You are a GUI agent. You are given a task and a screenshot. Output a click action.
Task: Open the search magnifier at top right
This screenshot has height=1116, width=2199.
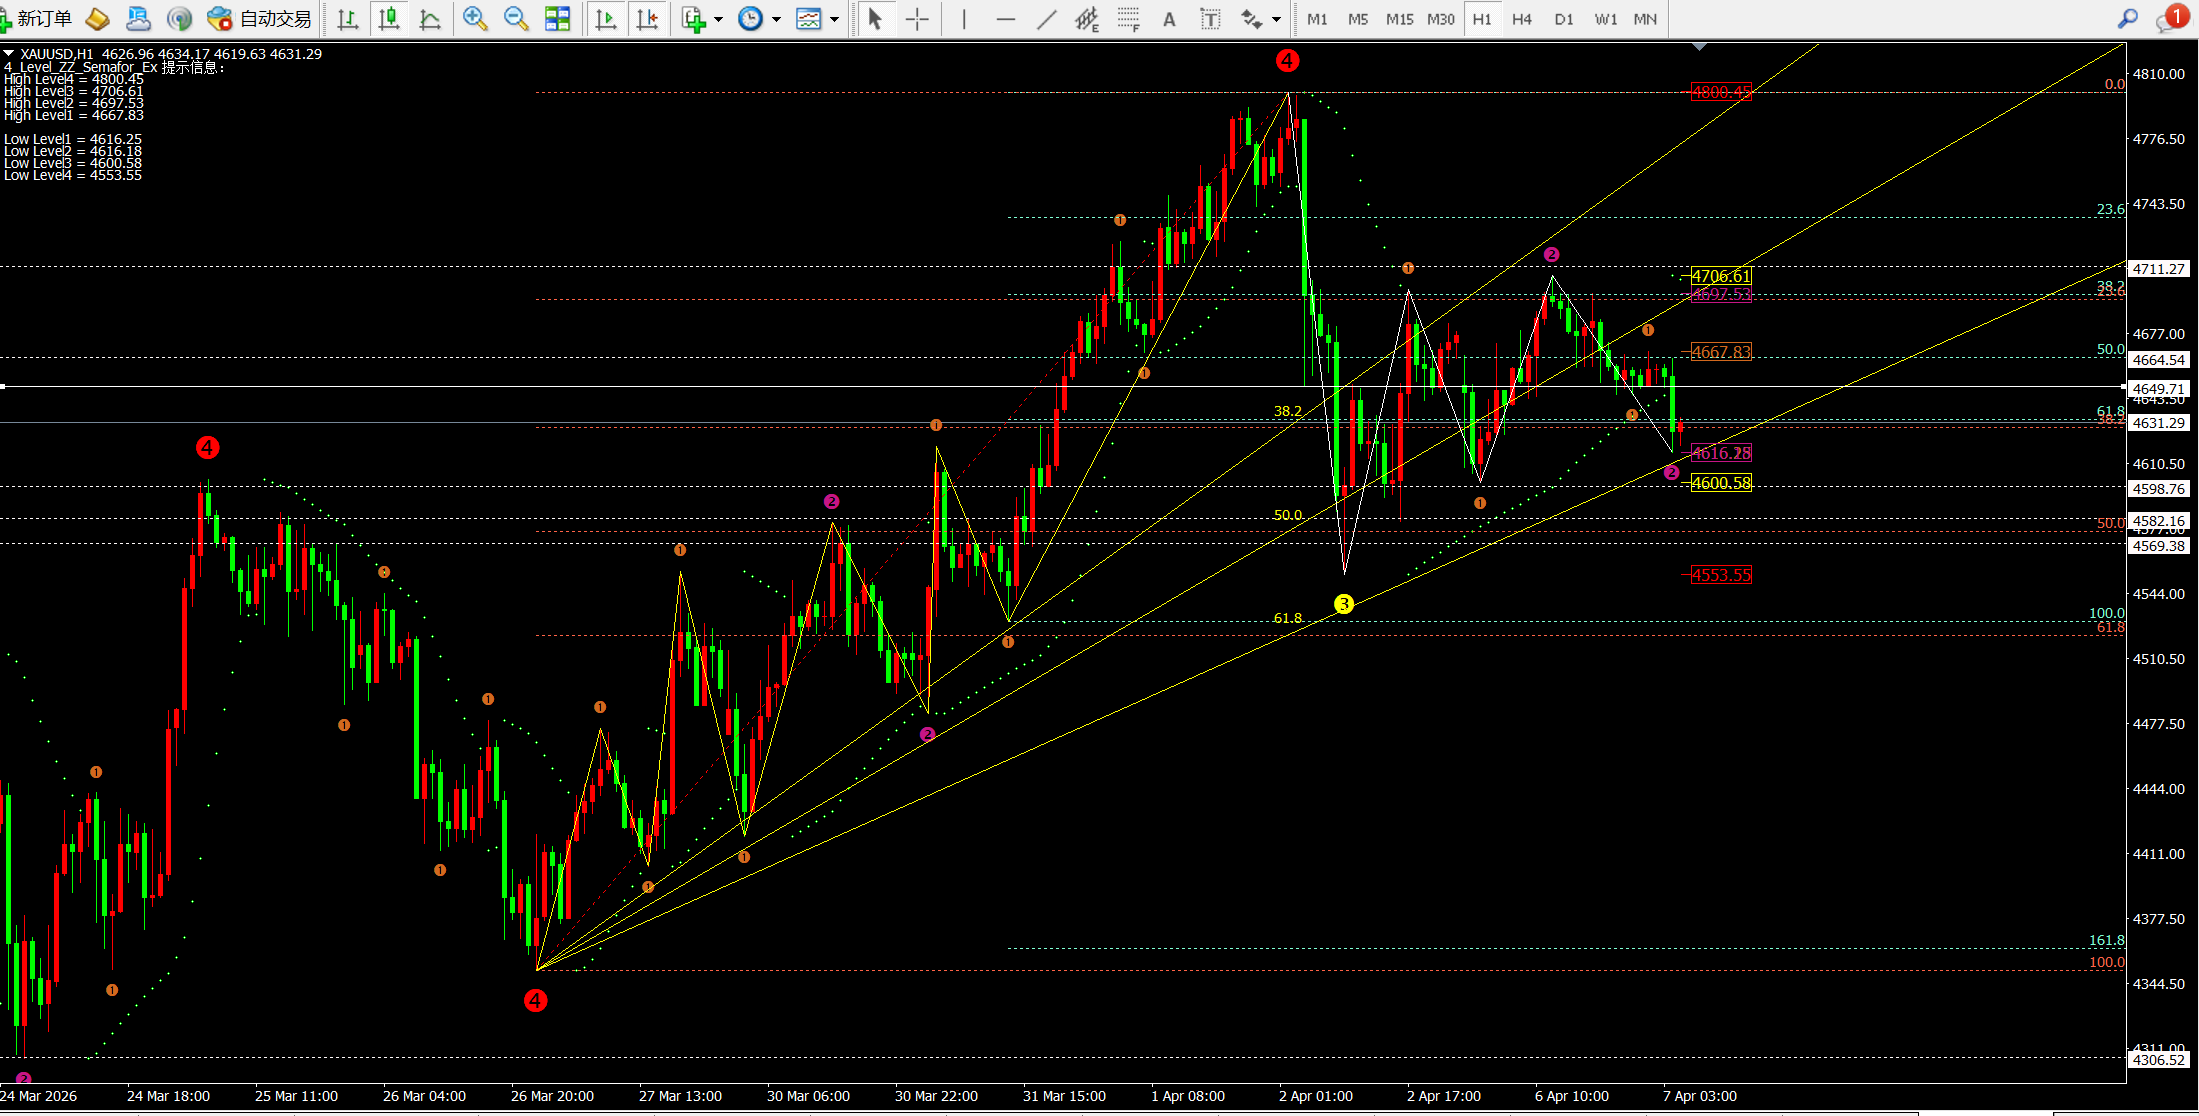(x=2127, y=18)
